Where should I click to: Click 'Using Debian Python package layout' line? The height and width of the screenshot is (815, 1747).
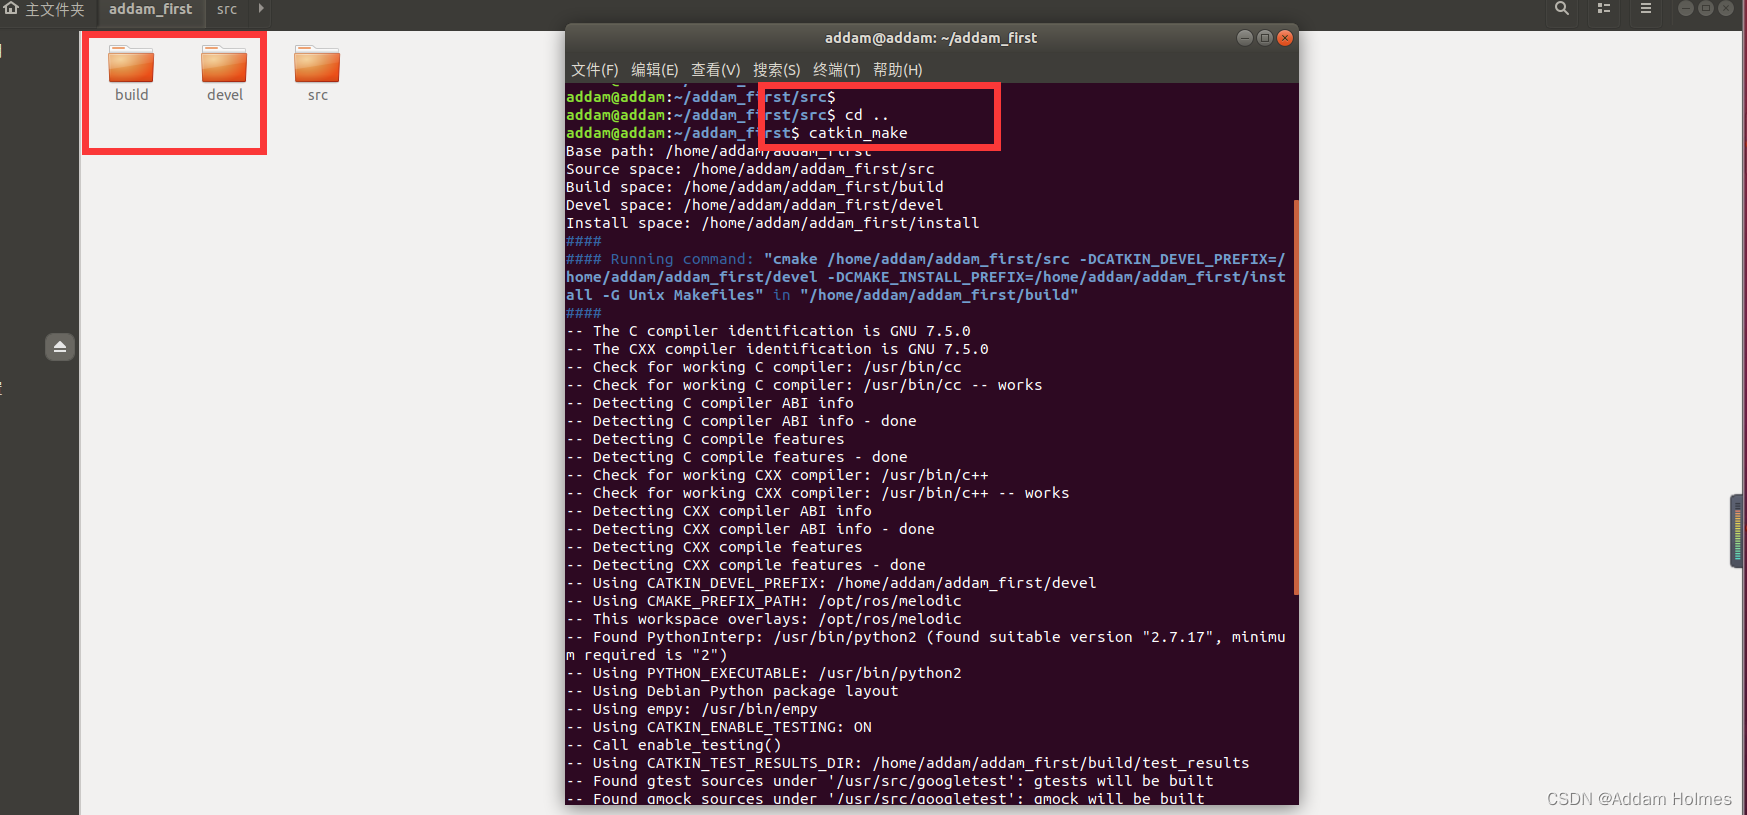coord(732,691)
